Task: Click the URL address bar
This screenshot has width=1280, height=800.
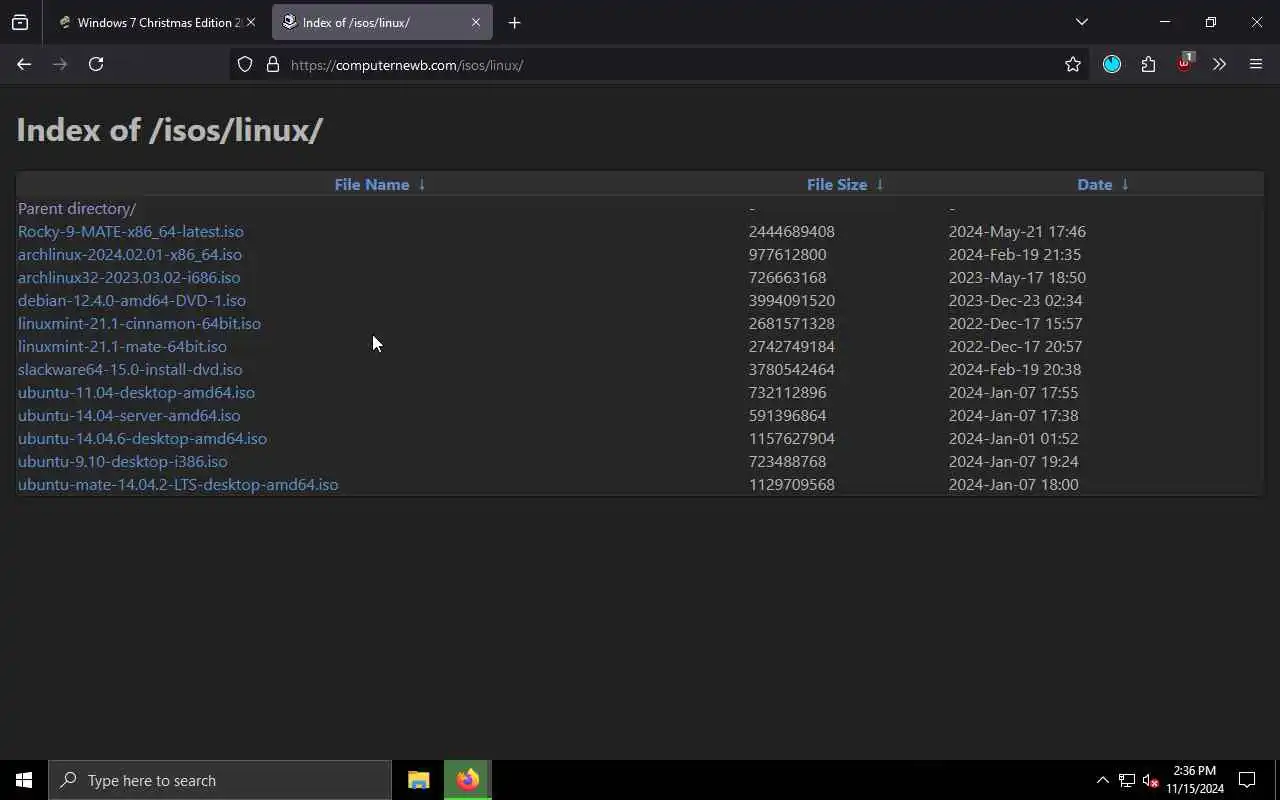Action: tap(660, 65)
